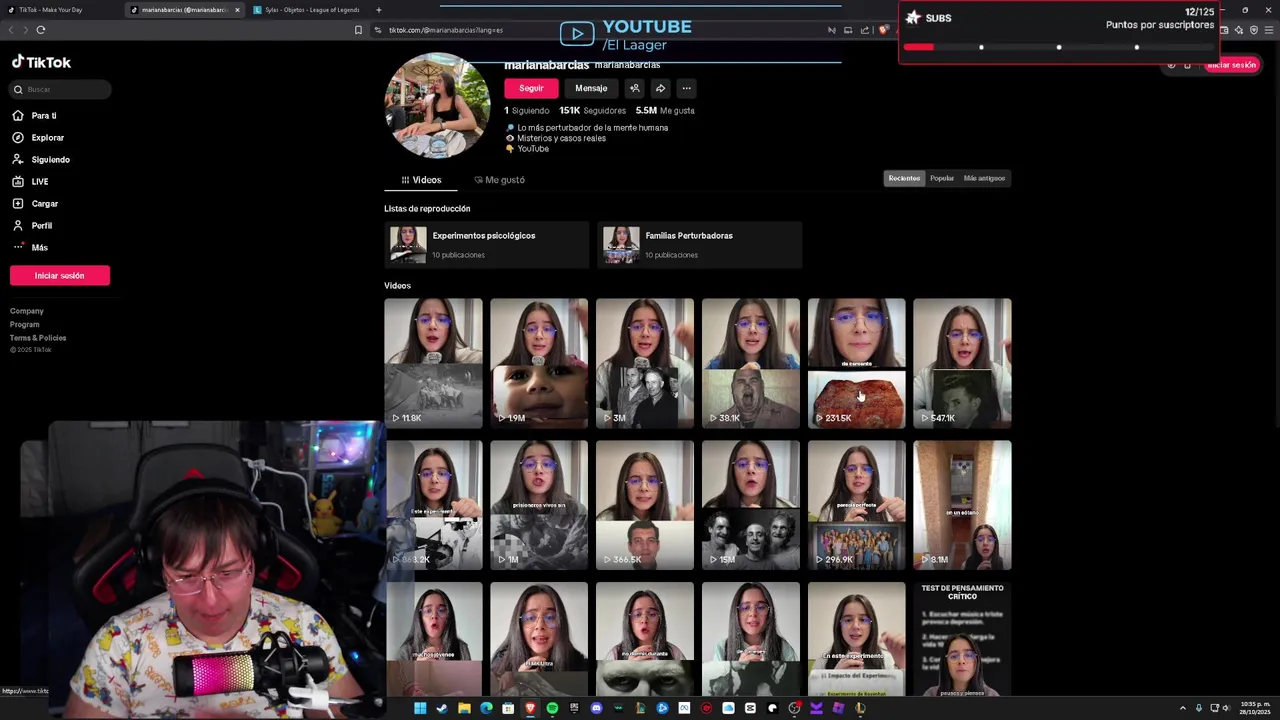
Task: Open Spotify from the taskbar
Action: pos(552,708)
